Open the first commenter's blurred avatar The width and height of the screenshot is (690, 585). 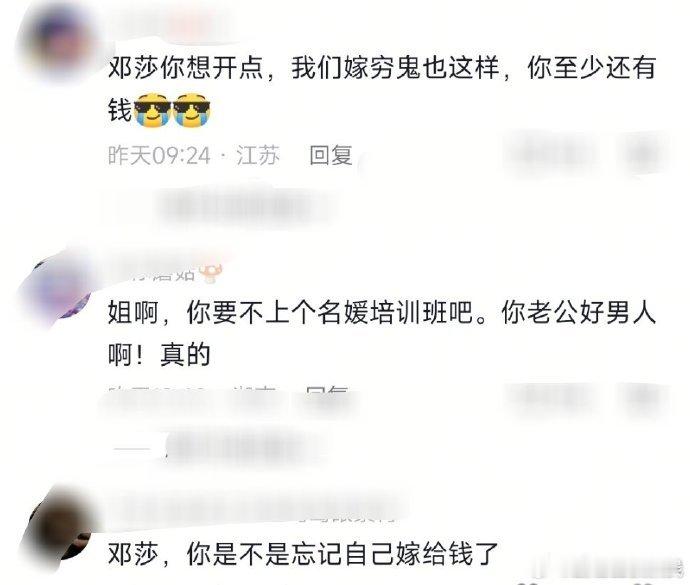coord(57,42)
